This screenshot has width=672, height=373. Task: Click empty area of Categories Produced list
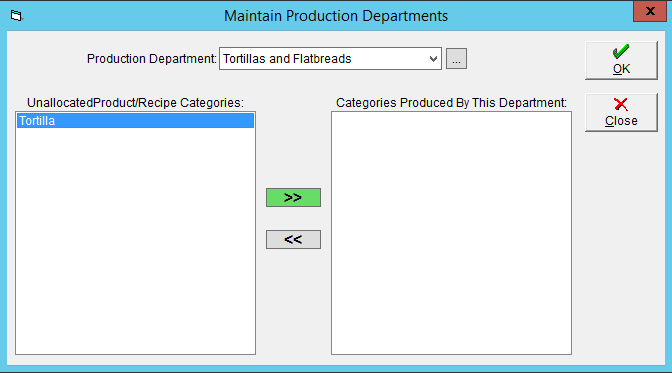click(451, 233)
